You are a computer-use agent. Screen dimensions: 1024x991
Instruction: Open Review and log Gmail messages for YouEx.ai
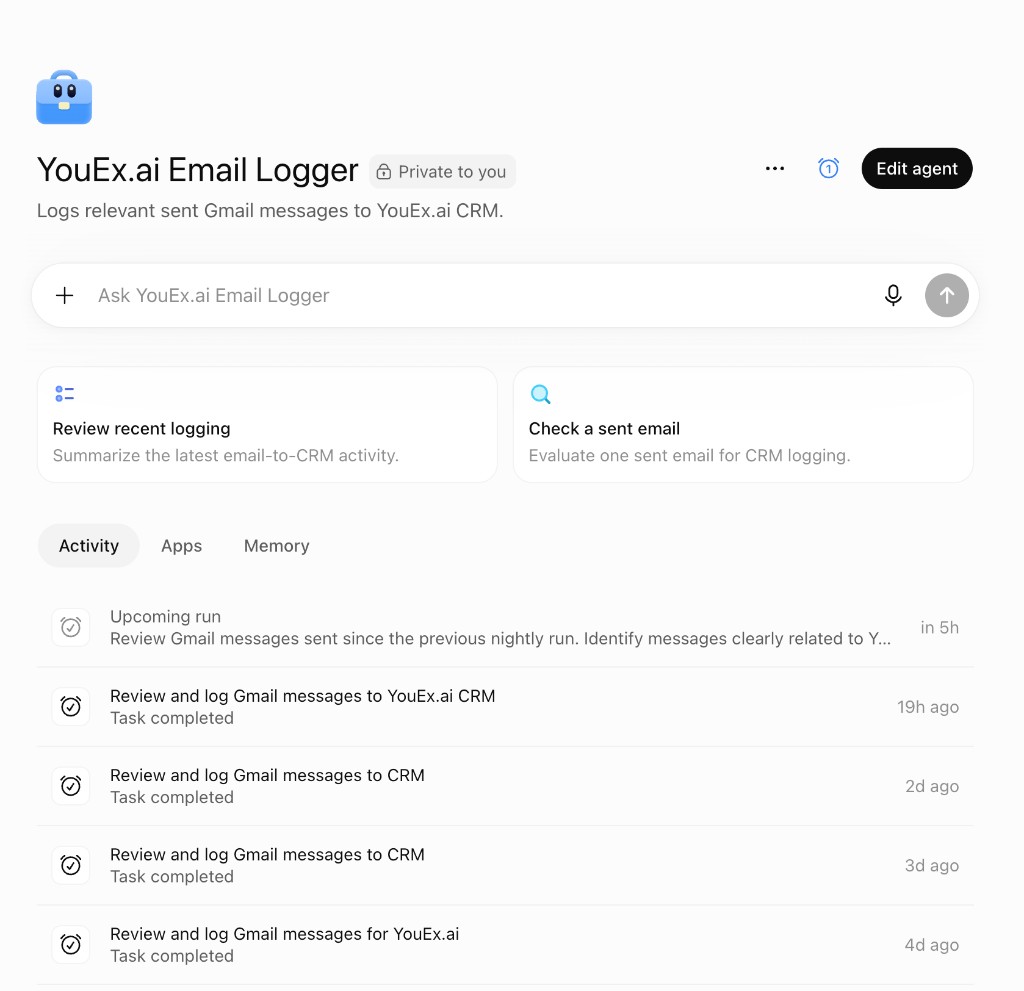(505, 945)
